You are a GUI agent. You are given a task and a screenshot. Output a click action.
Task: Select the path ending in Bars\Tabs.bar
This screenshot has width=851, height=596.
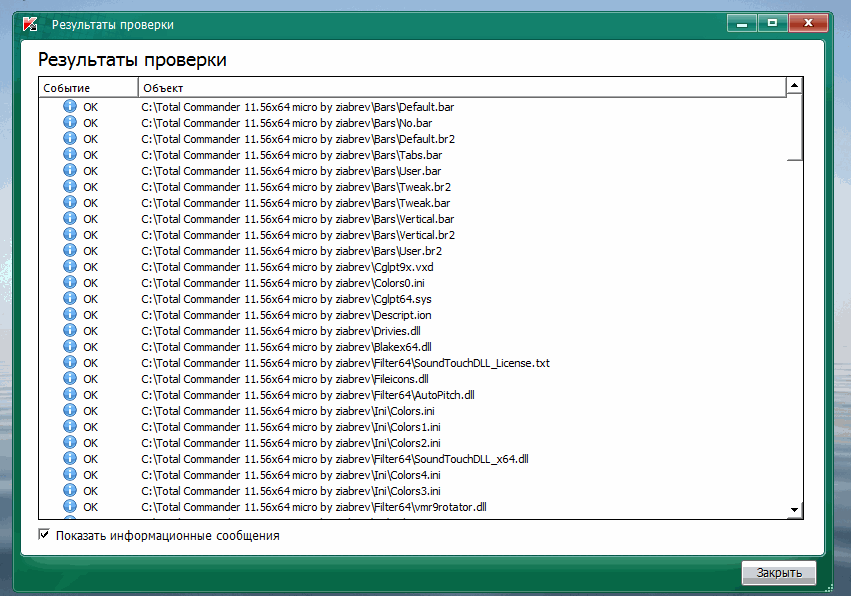[x=291, y=155]
